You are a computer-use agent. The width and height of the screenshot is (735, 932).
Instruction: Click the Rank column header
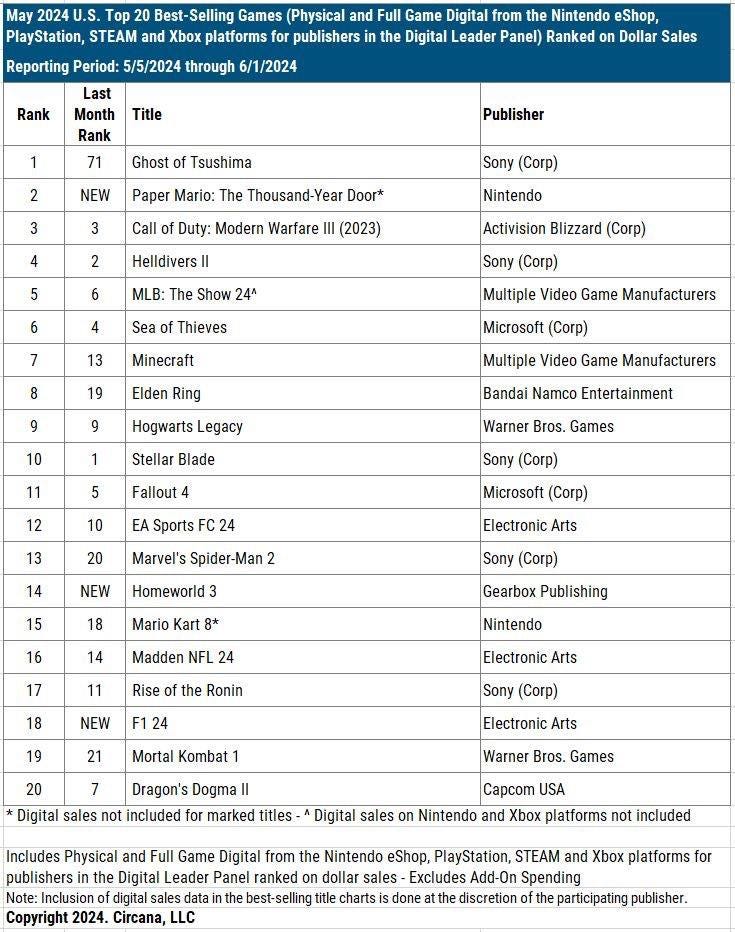(33, 114)
